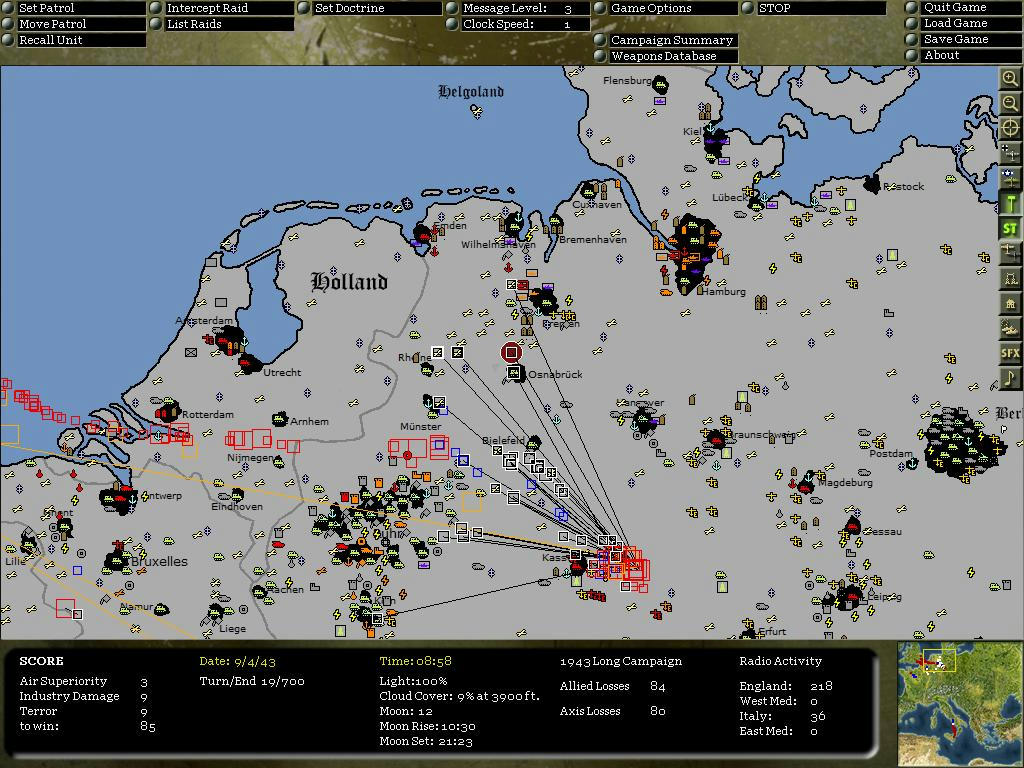1024x768 pixels.
Task: Click the Arnhem city icon
Action: [x=280, y=419]
